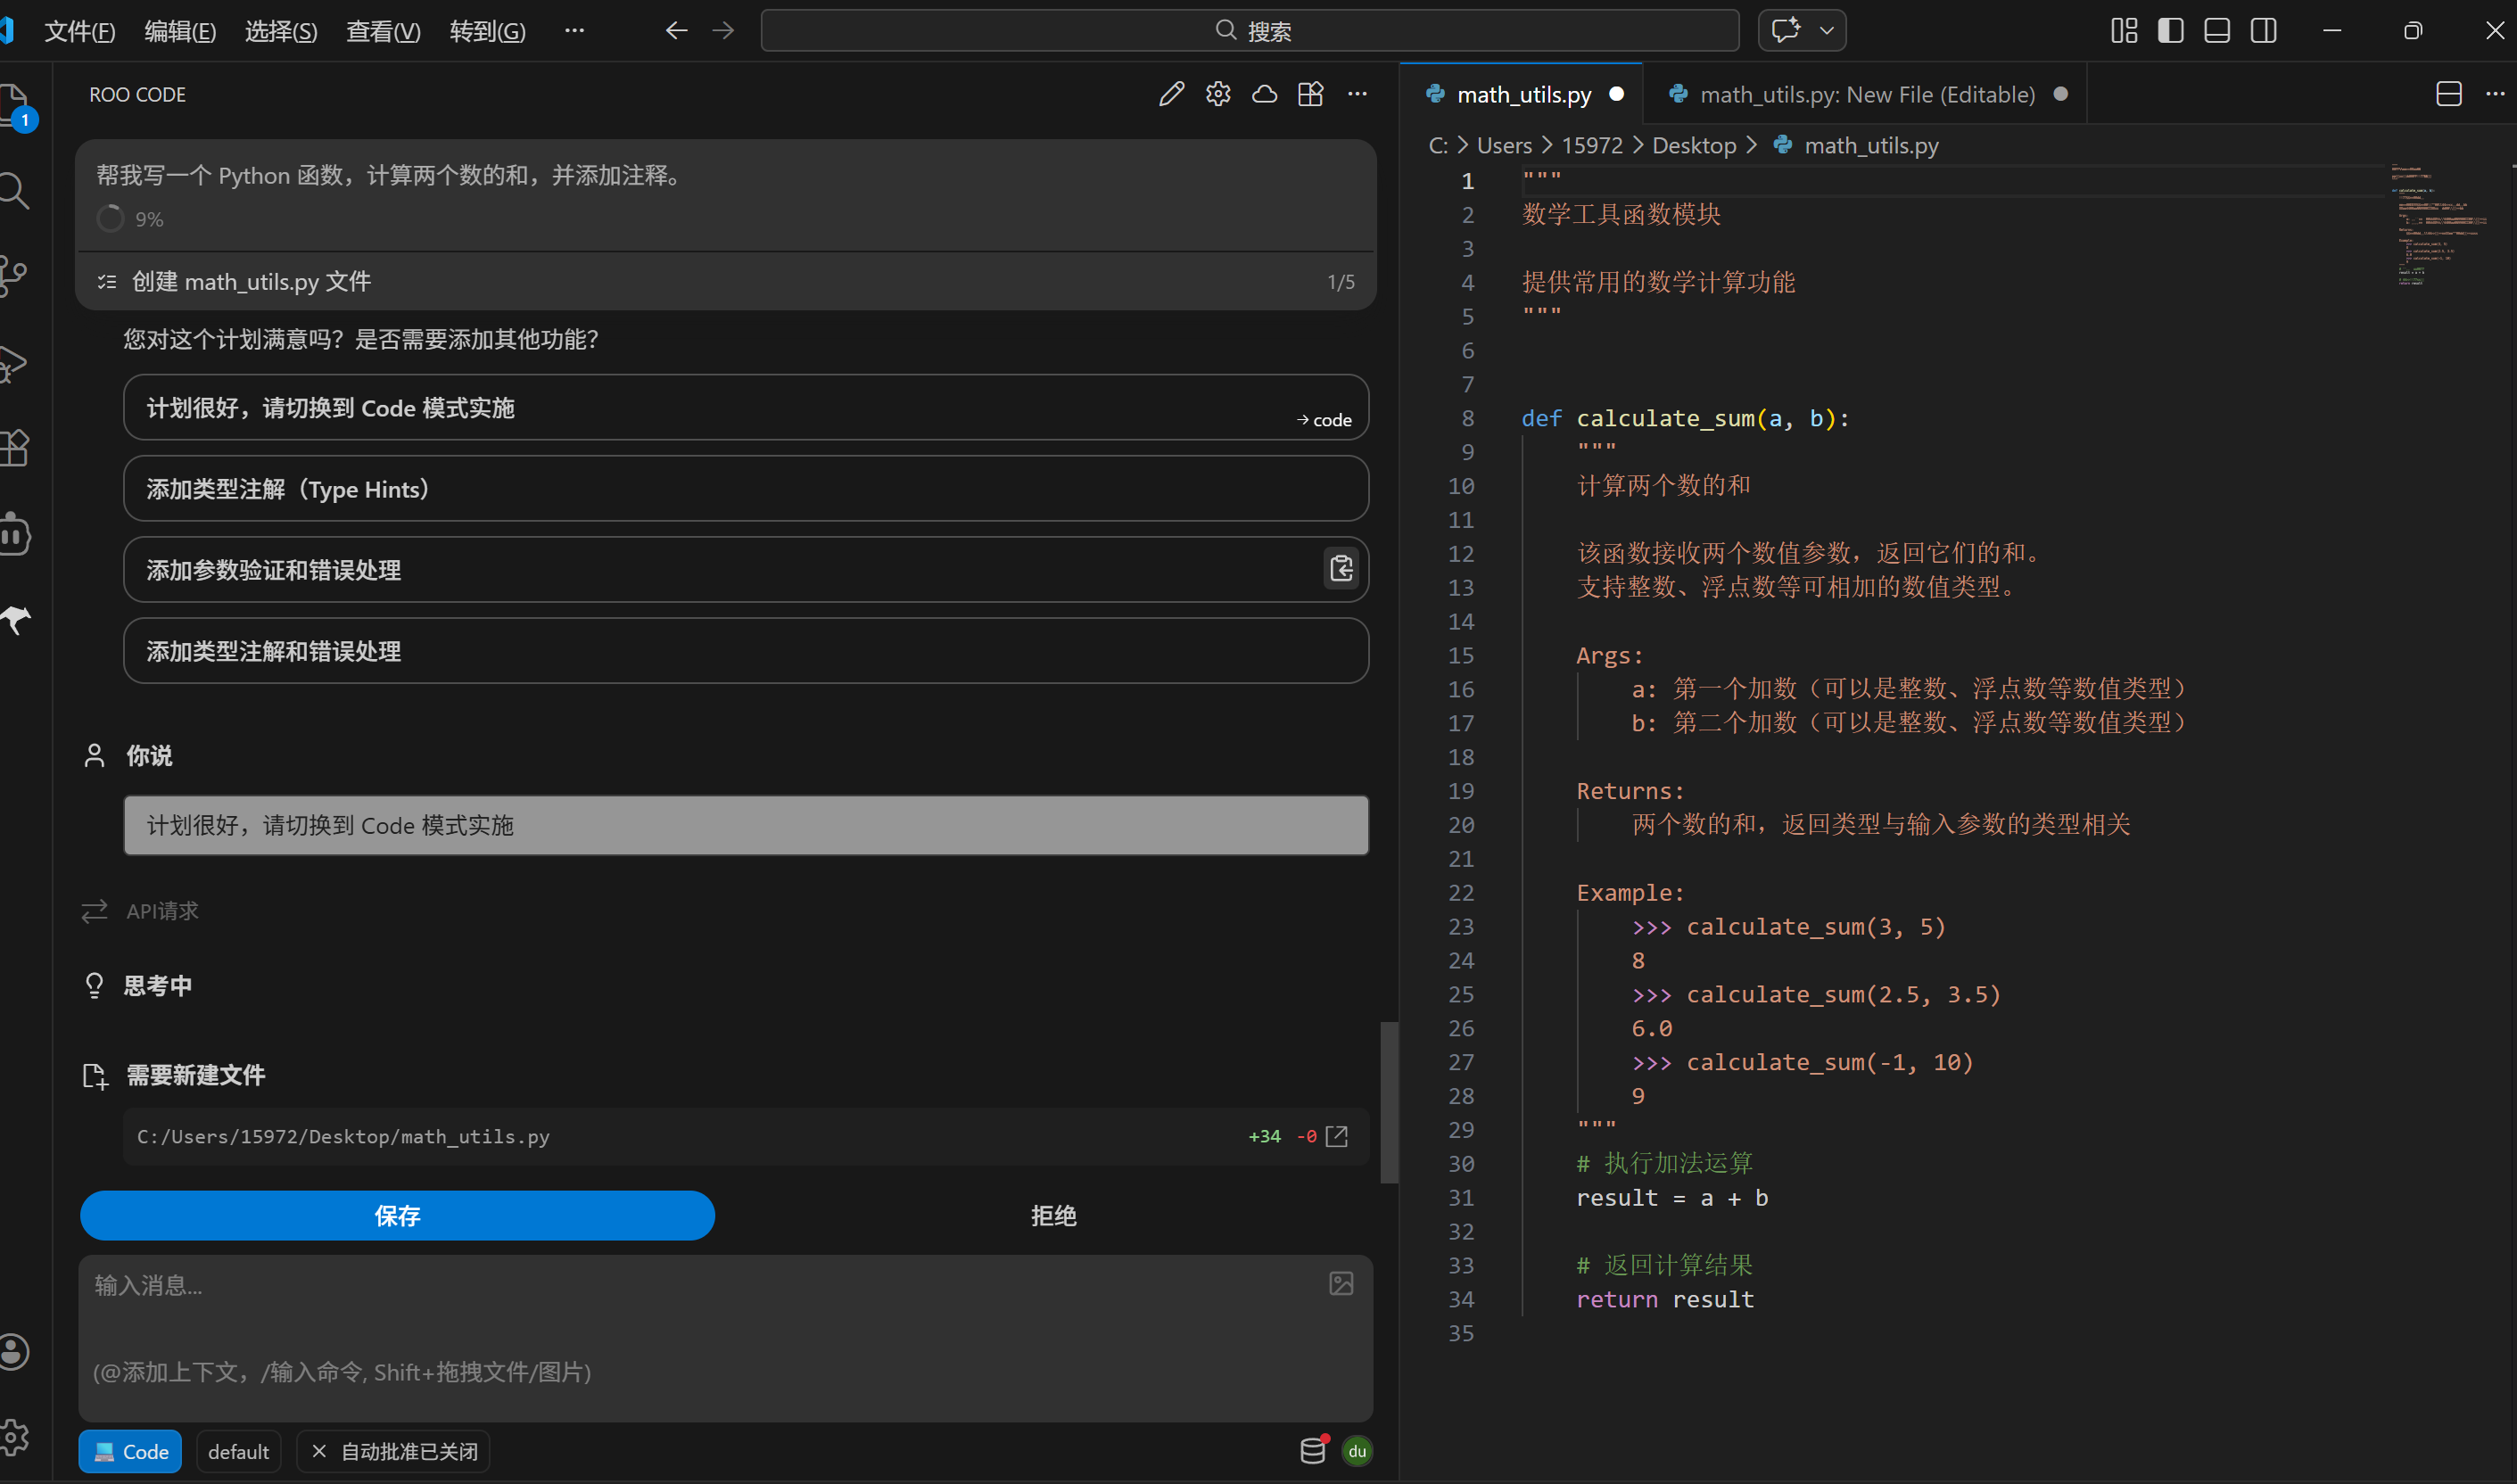Open Roo Code kangaroo sidebar icon
Viewport: 2517px width, 1484px height.
pos(17,620)
